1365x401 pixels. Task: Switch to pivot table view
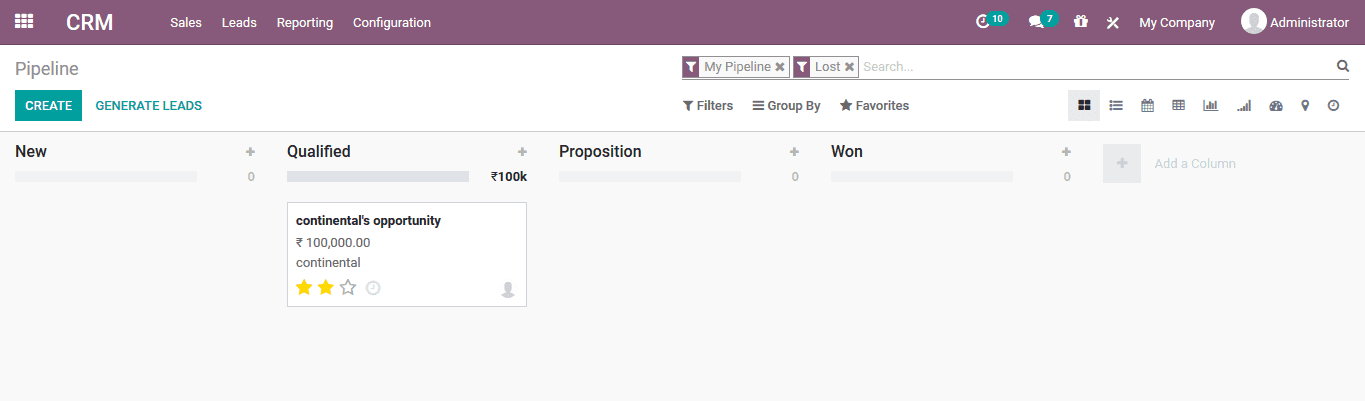tap(1178, 105)
